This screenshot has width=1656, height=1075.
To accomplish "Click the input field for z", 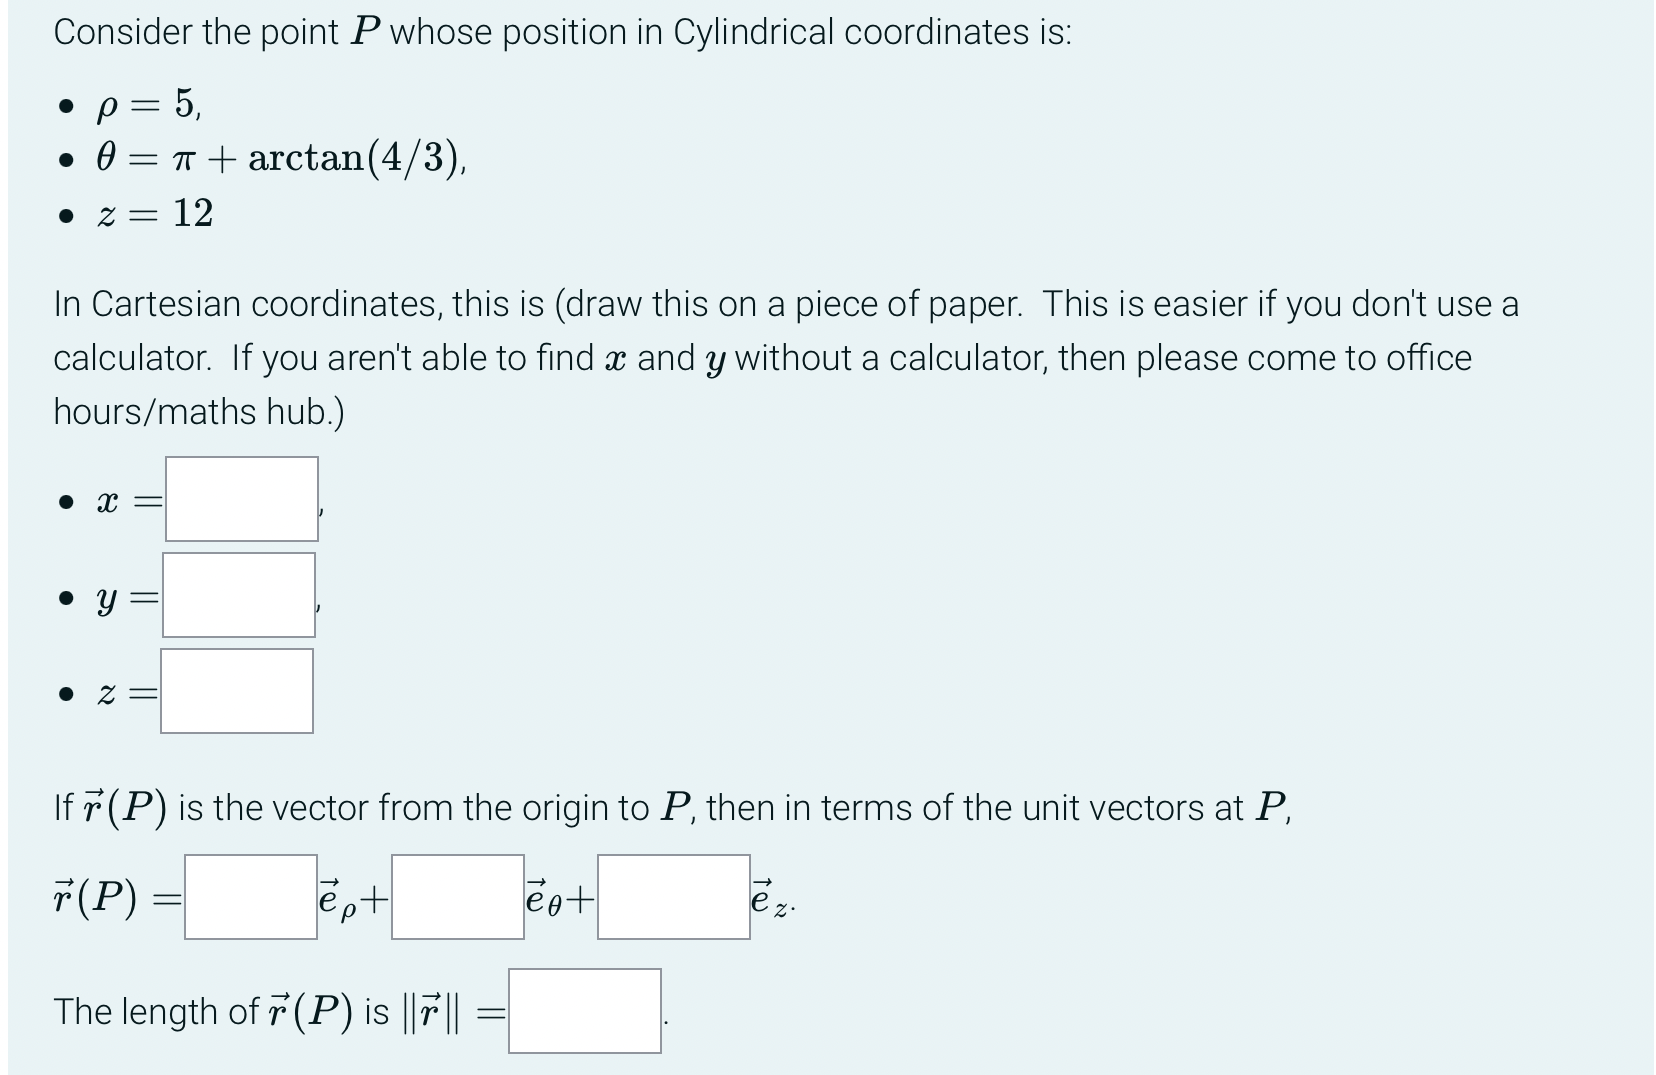I will coord(238,690).
